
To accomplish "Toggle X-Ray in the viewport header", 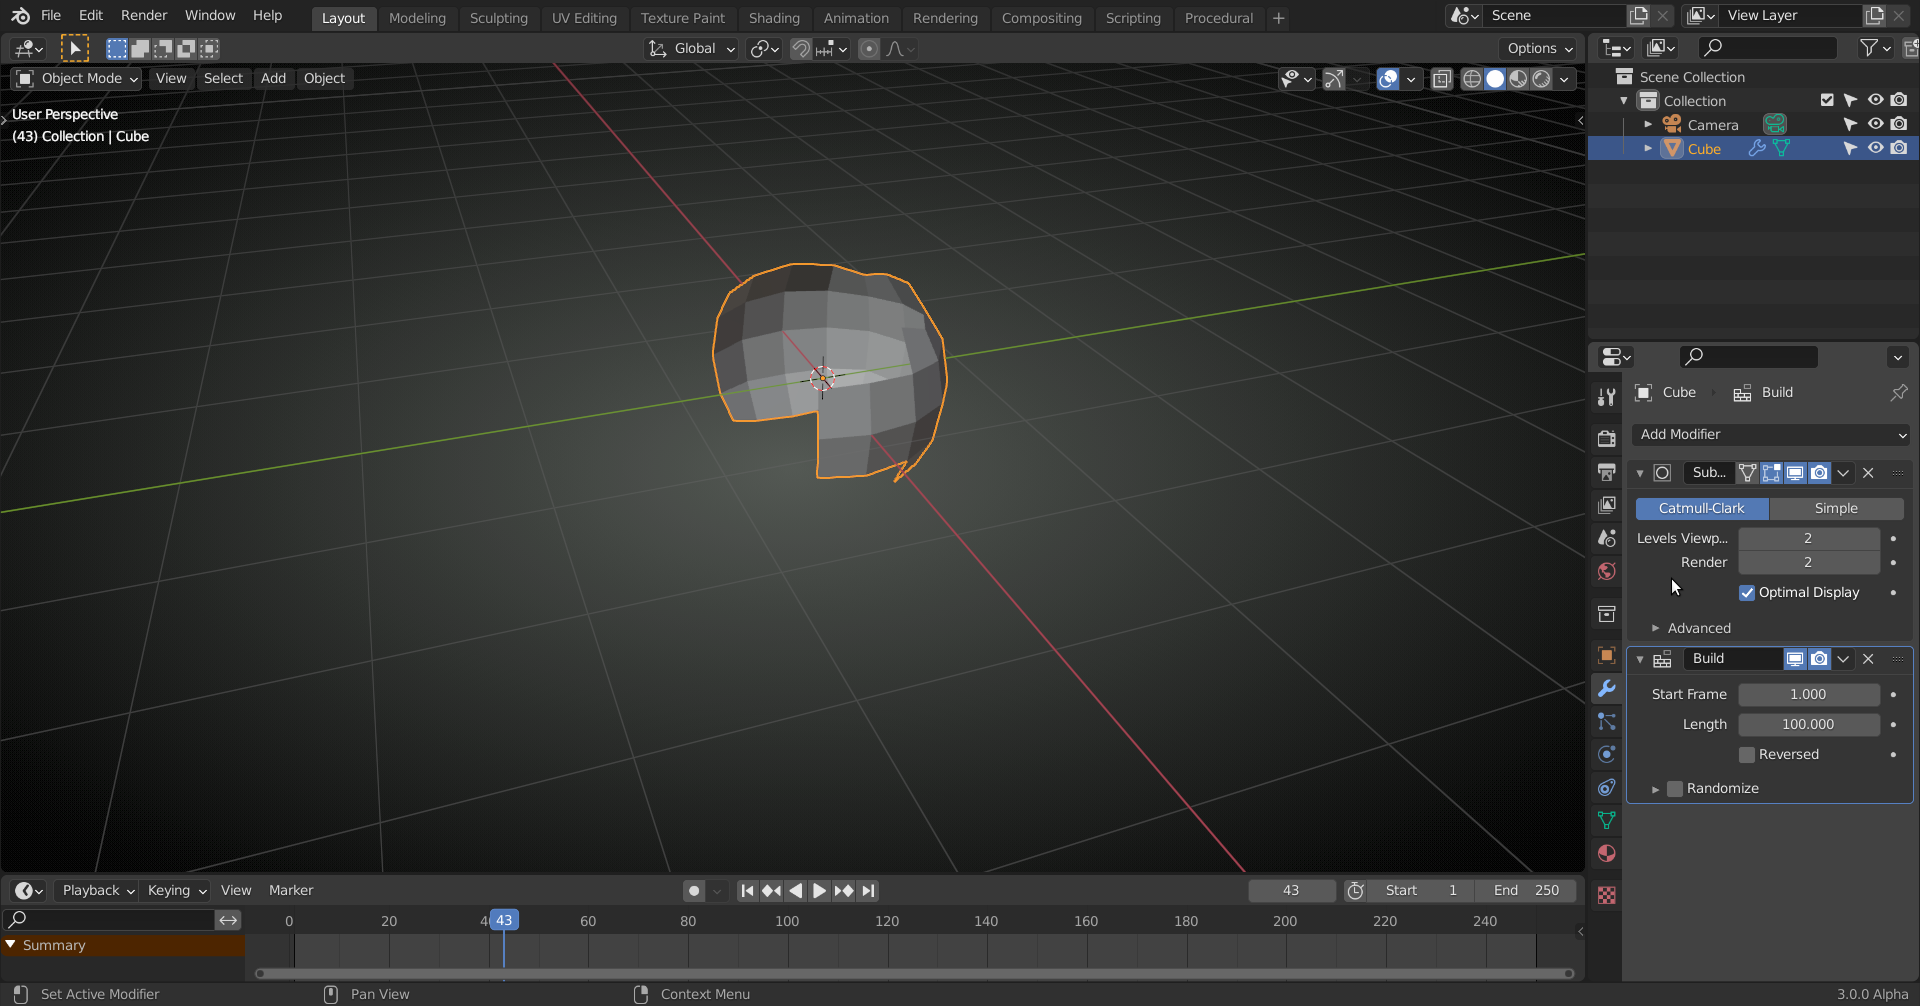I will click(x=1441, y=79).
